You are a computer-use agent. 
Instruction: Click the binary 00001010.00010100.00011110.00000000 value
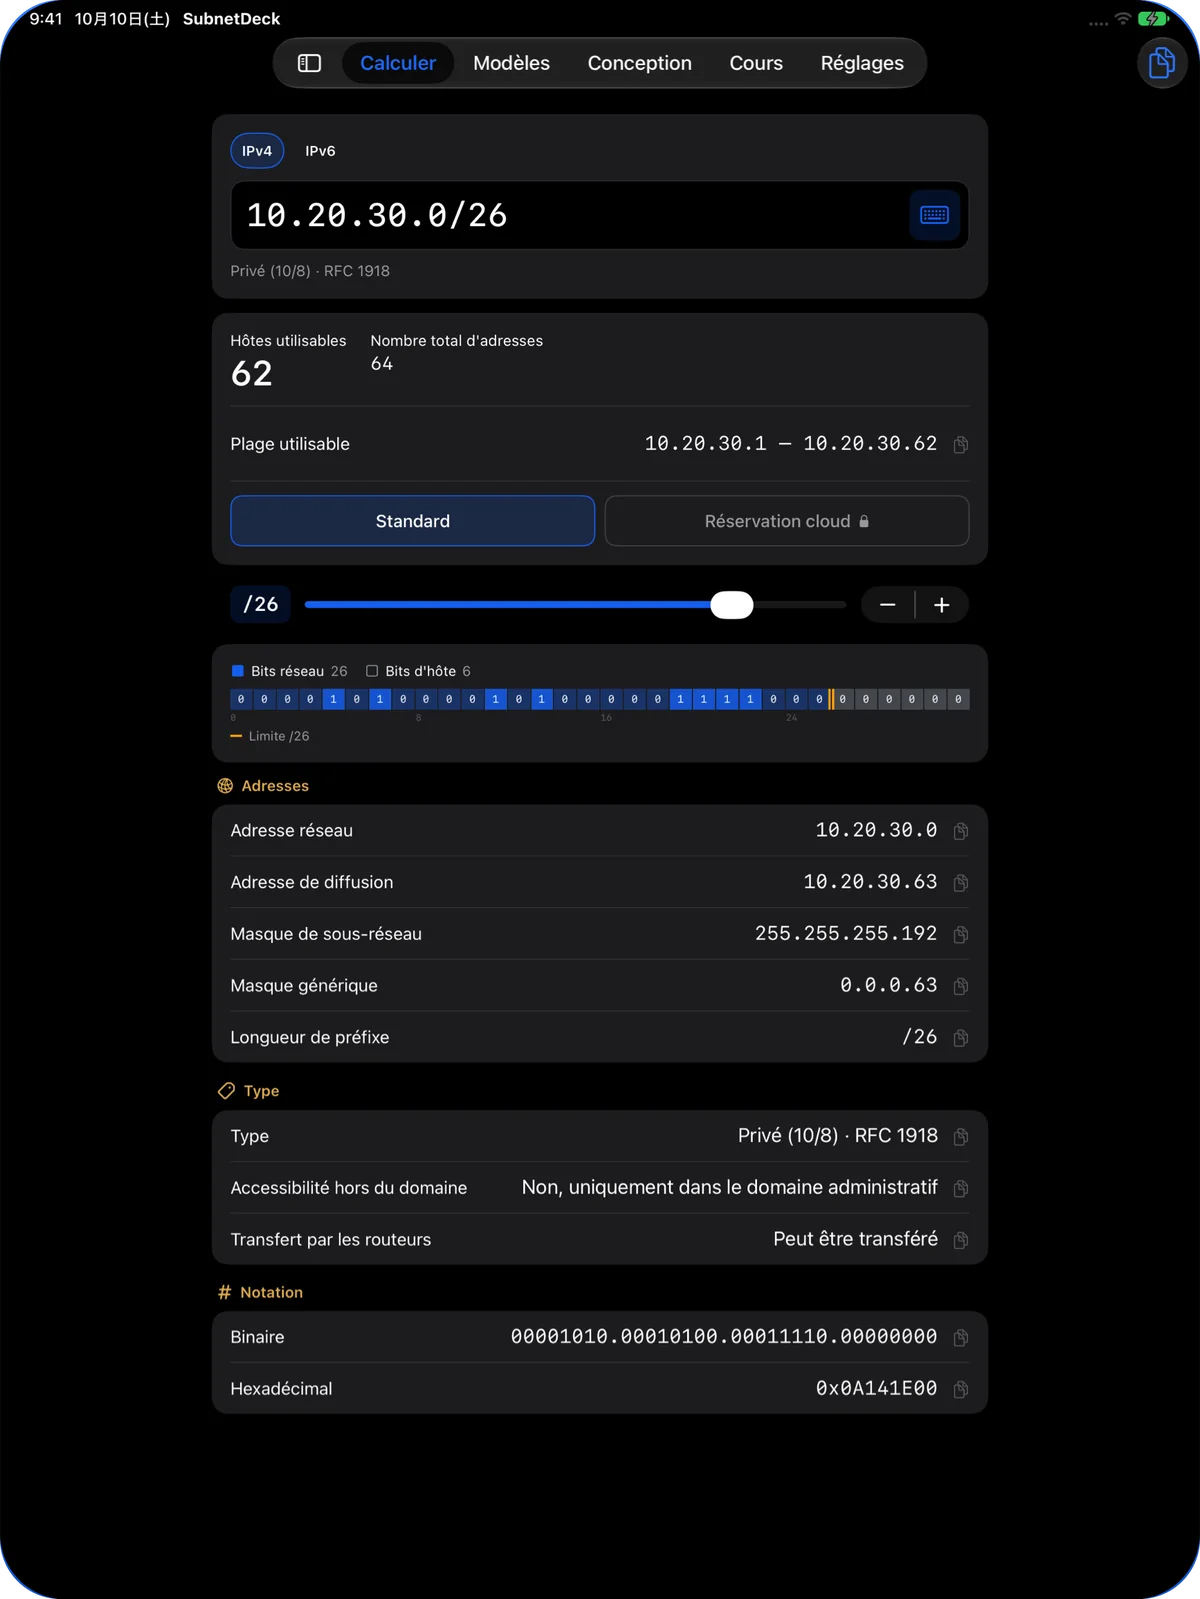pos(724,1336)
